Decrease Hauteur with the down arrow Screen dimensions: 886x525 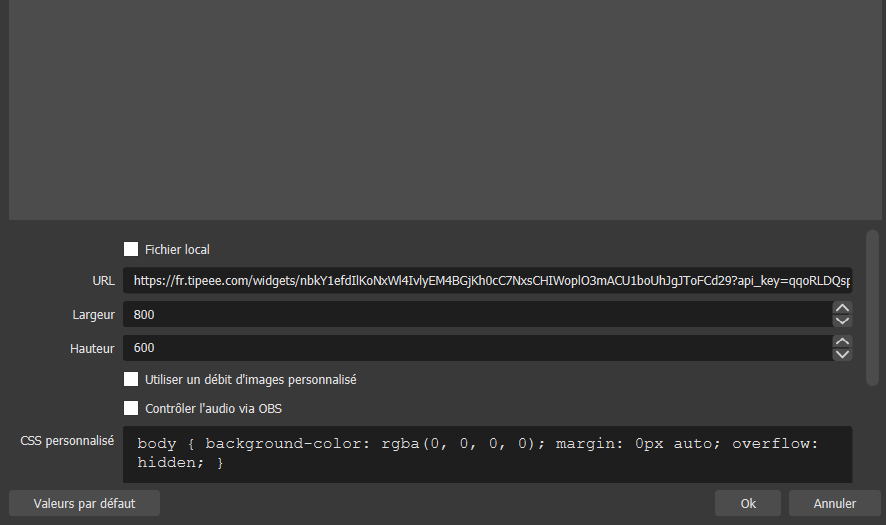tap(842, 355)
